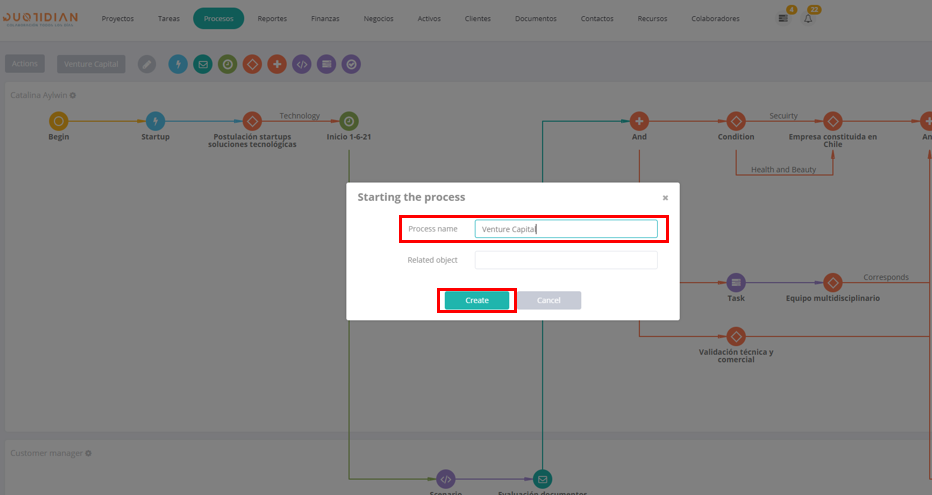Open settings gear next to Customer manager
This screenshot has width=932, height=495.
tap(88, 453)
